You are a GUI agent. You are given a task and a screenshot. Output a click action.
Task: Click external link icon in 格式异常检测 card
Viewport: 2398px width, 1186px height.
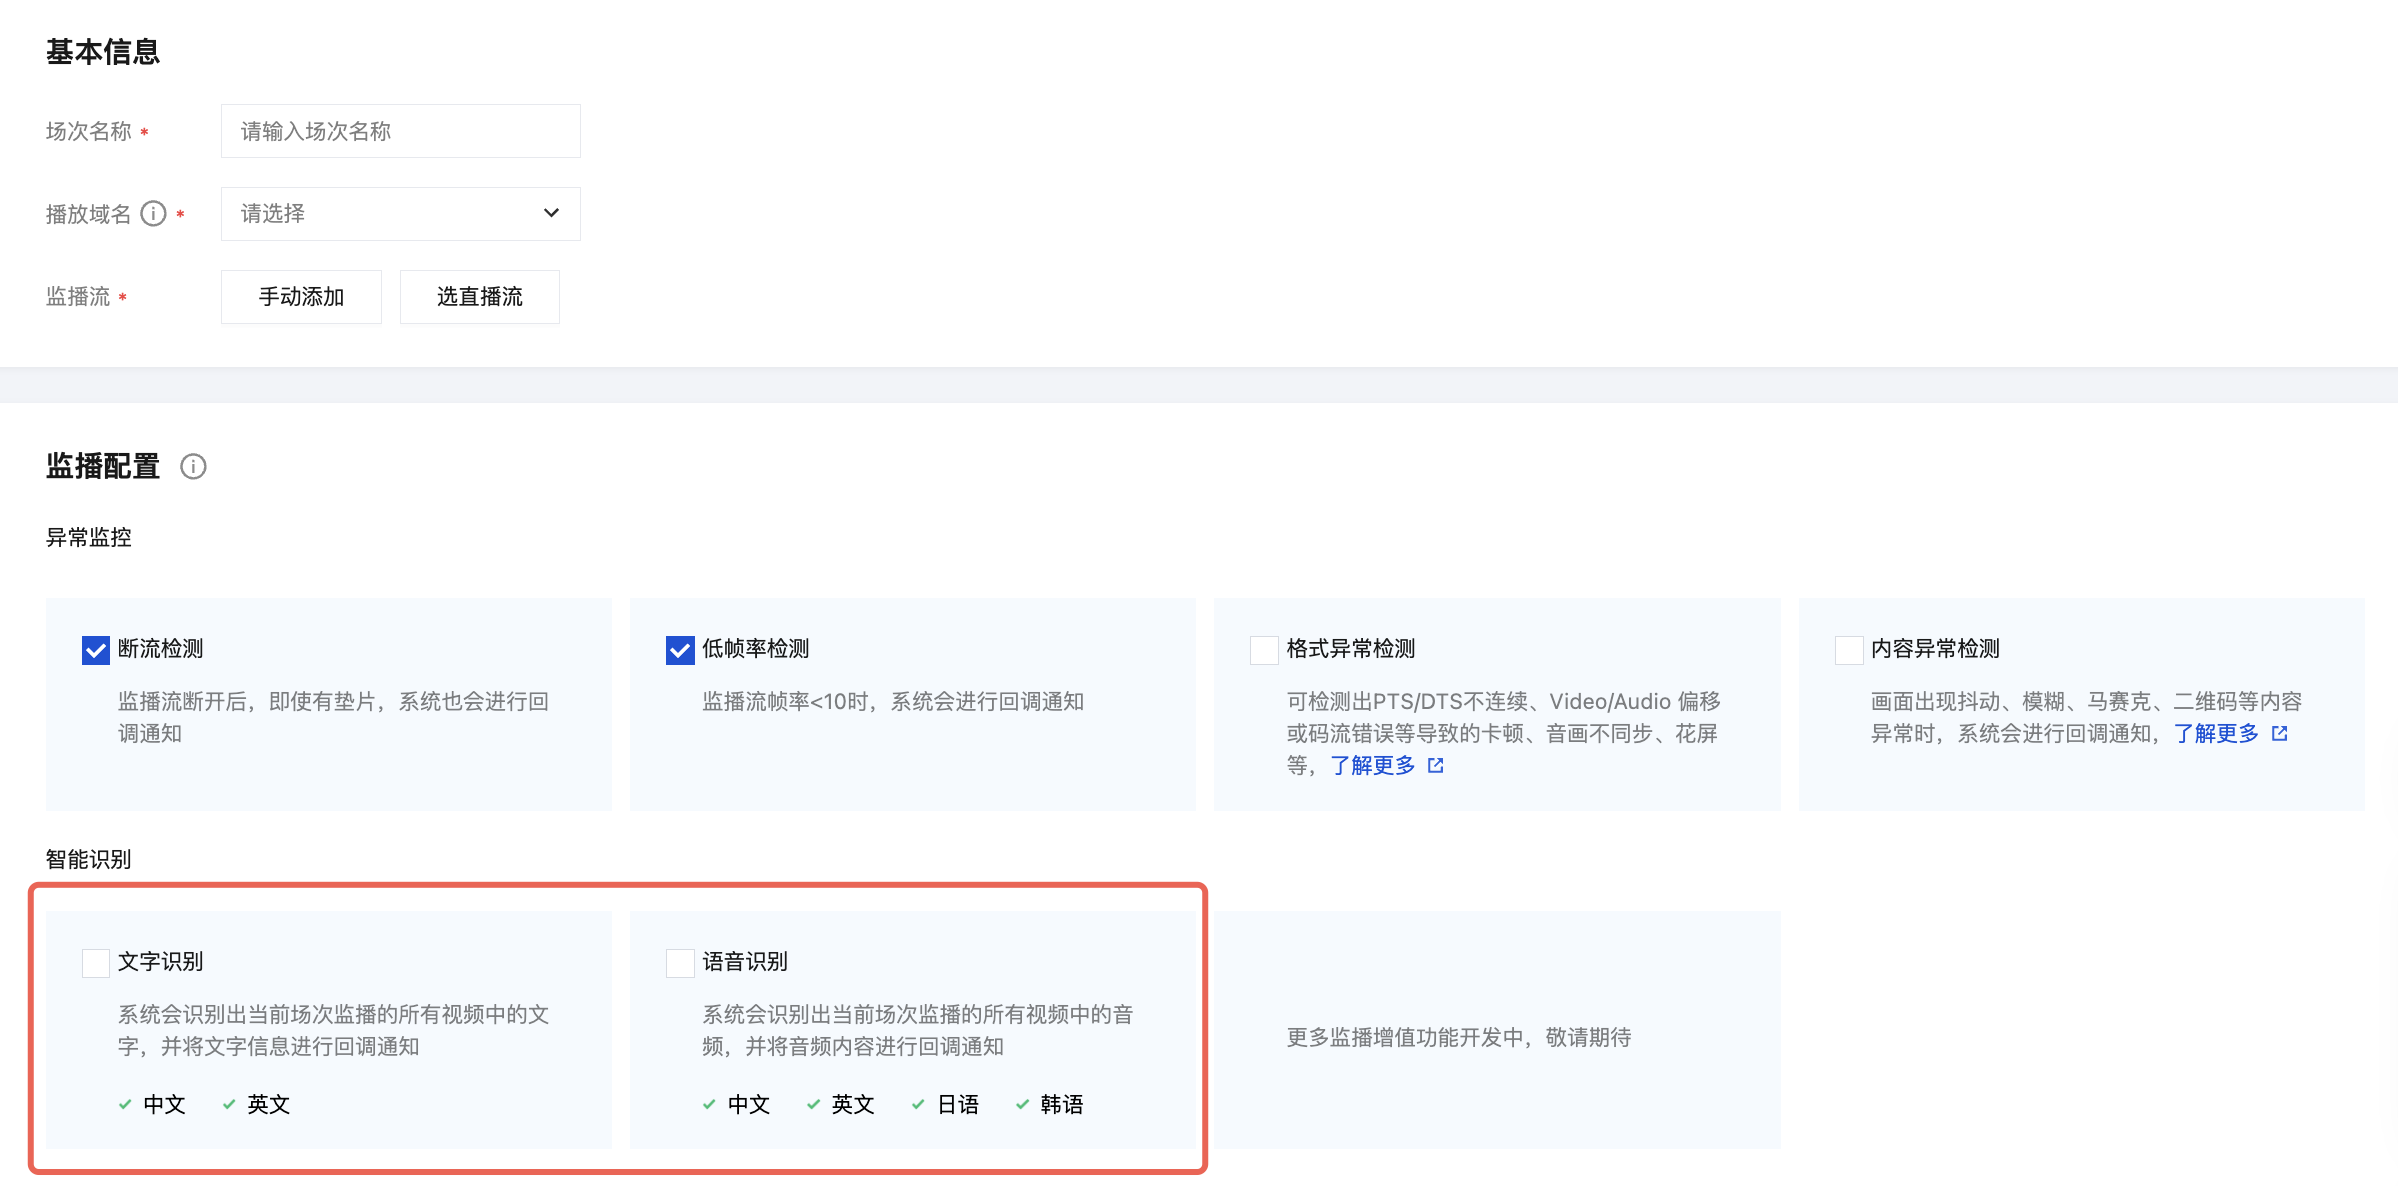(x=1436, y=765)
